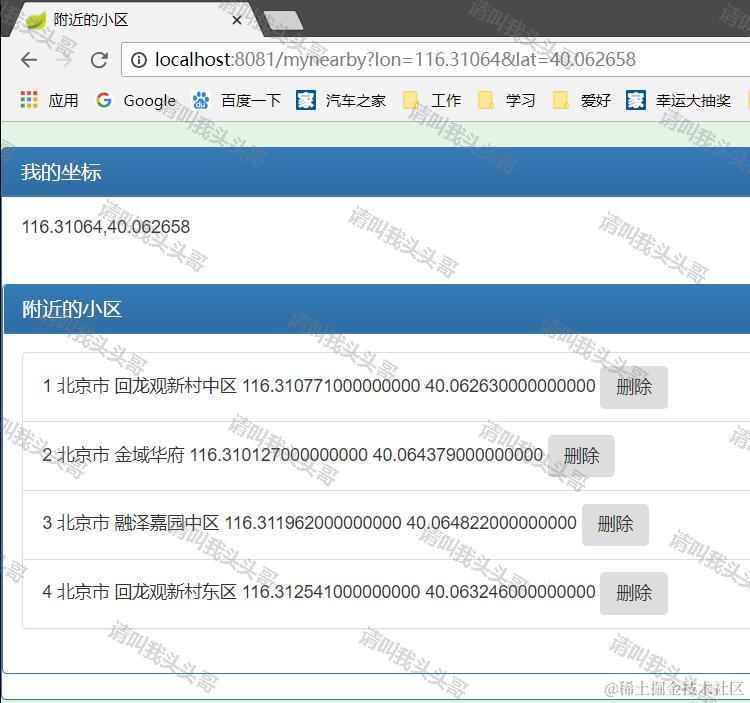Open the 幸运大抽奖 bookmark
The height and width of the screenshot is (703, 750).
pos(678,100)
